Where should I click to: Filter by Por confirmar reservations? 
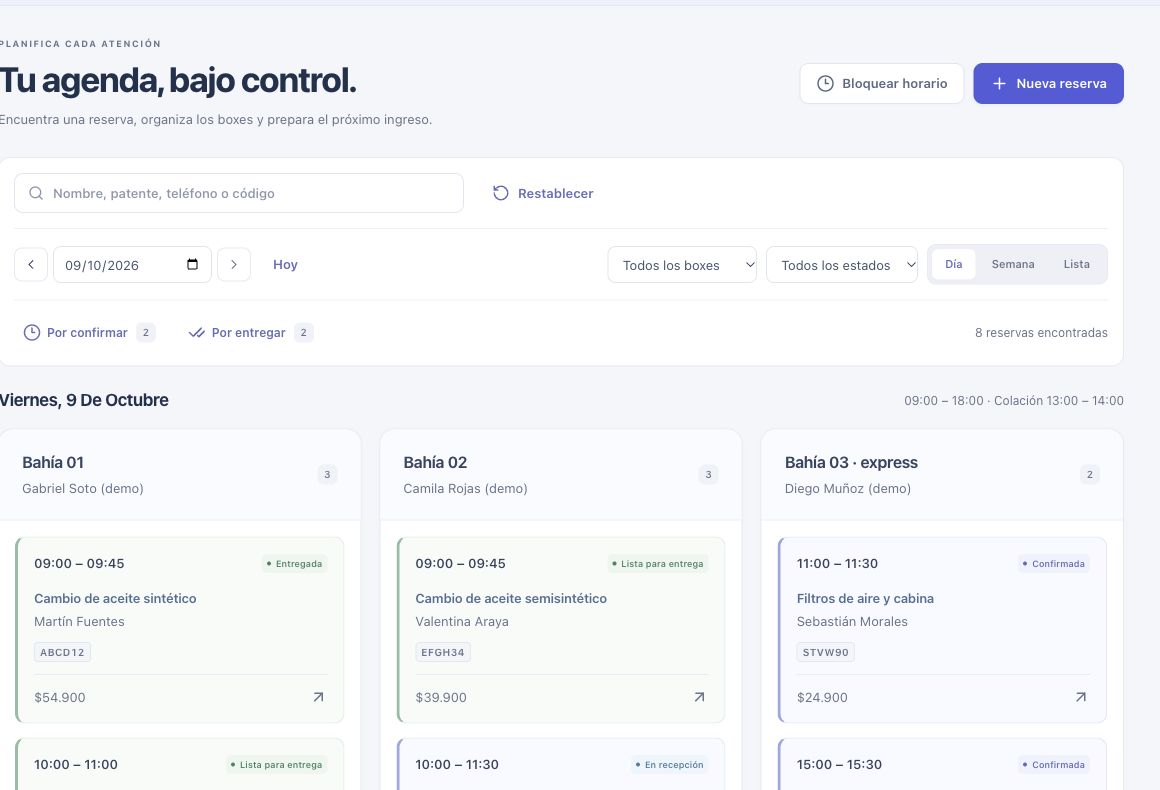[x=90, y=333]
